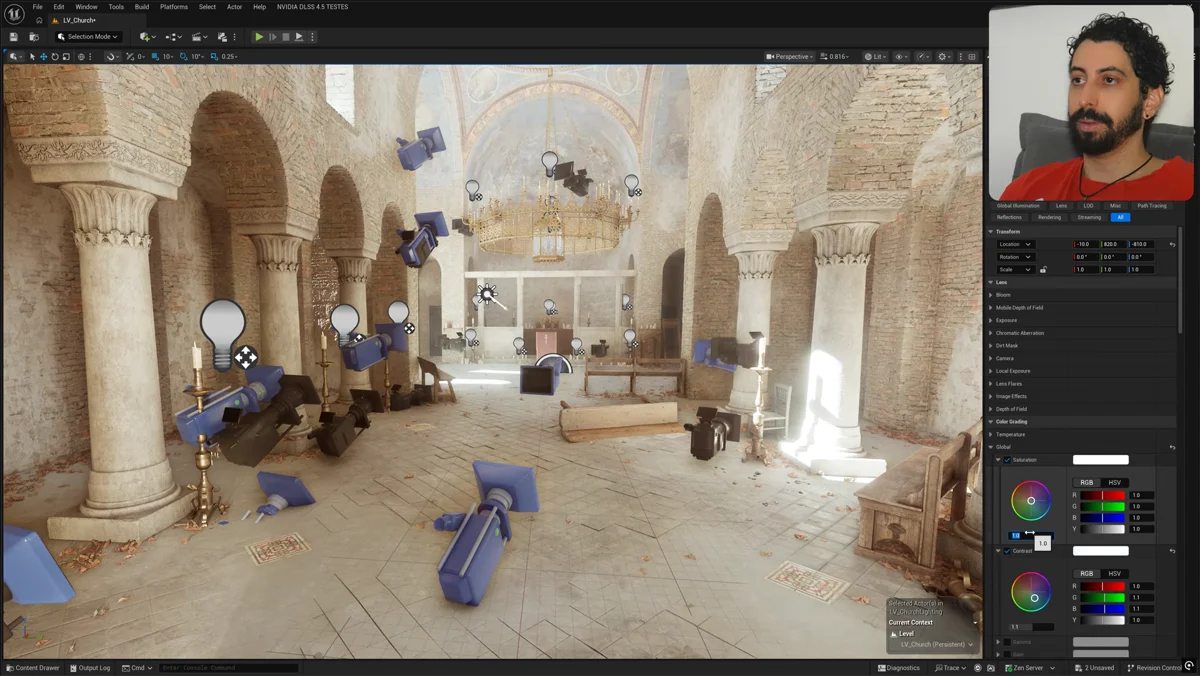Screen dimensions: 1200x676
Task: Filter details by Streaming
Action: 1089,217
